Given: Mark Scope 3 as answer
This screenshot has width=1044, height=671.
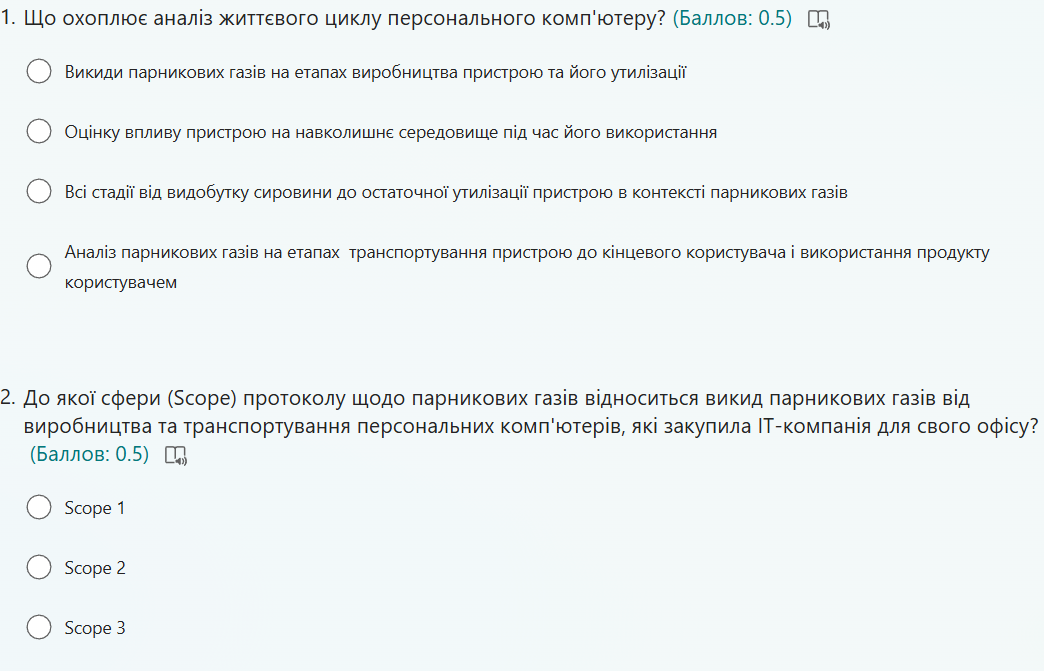Looking at the screenshot, I should pos(39,627).
